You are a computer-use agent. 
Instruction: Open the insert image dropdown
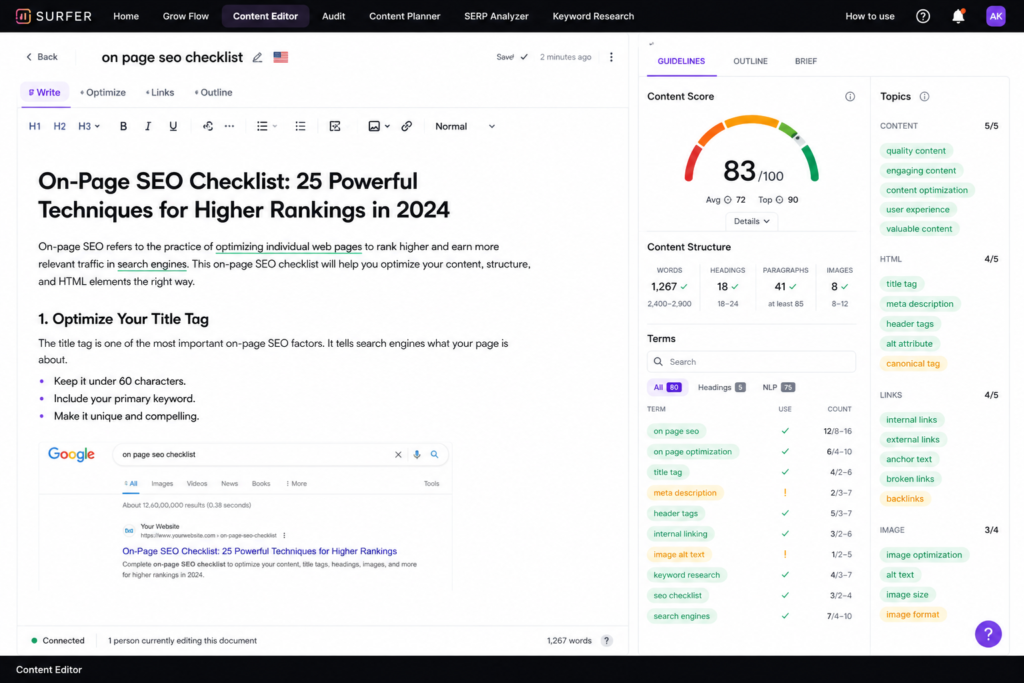379,126
